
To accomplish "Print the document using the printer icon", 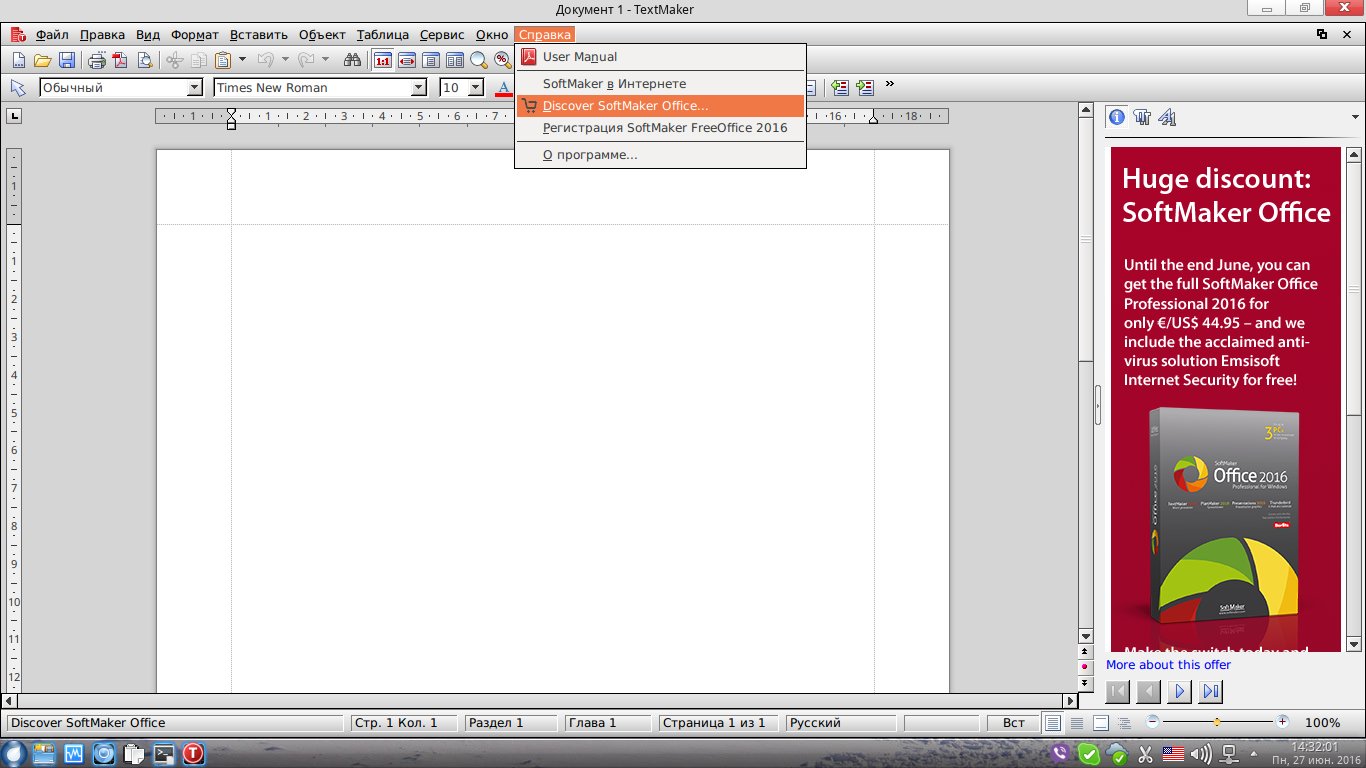I will [x=97, y=60].
